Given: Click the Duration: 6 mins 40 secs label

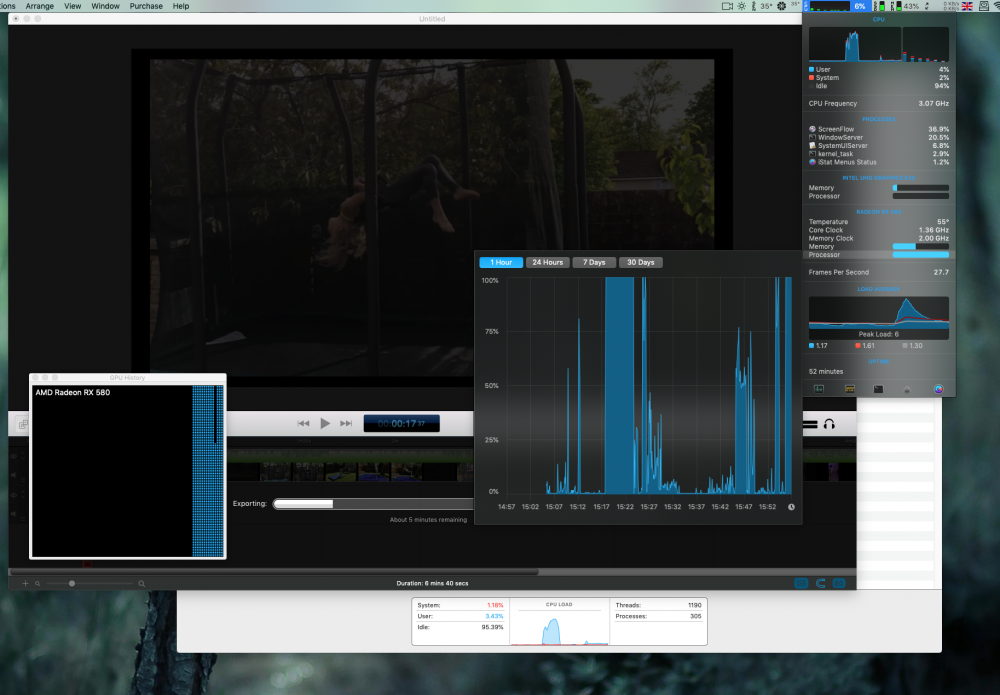Looking at the screenshot, I should click(x=432, y=583).
